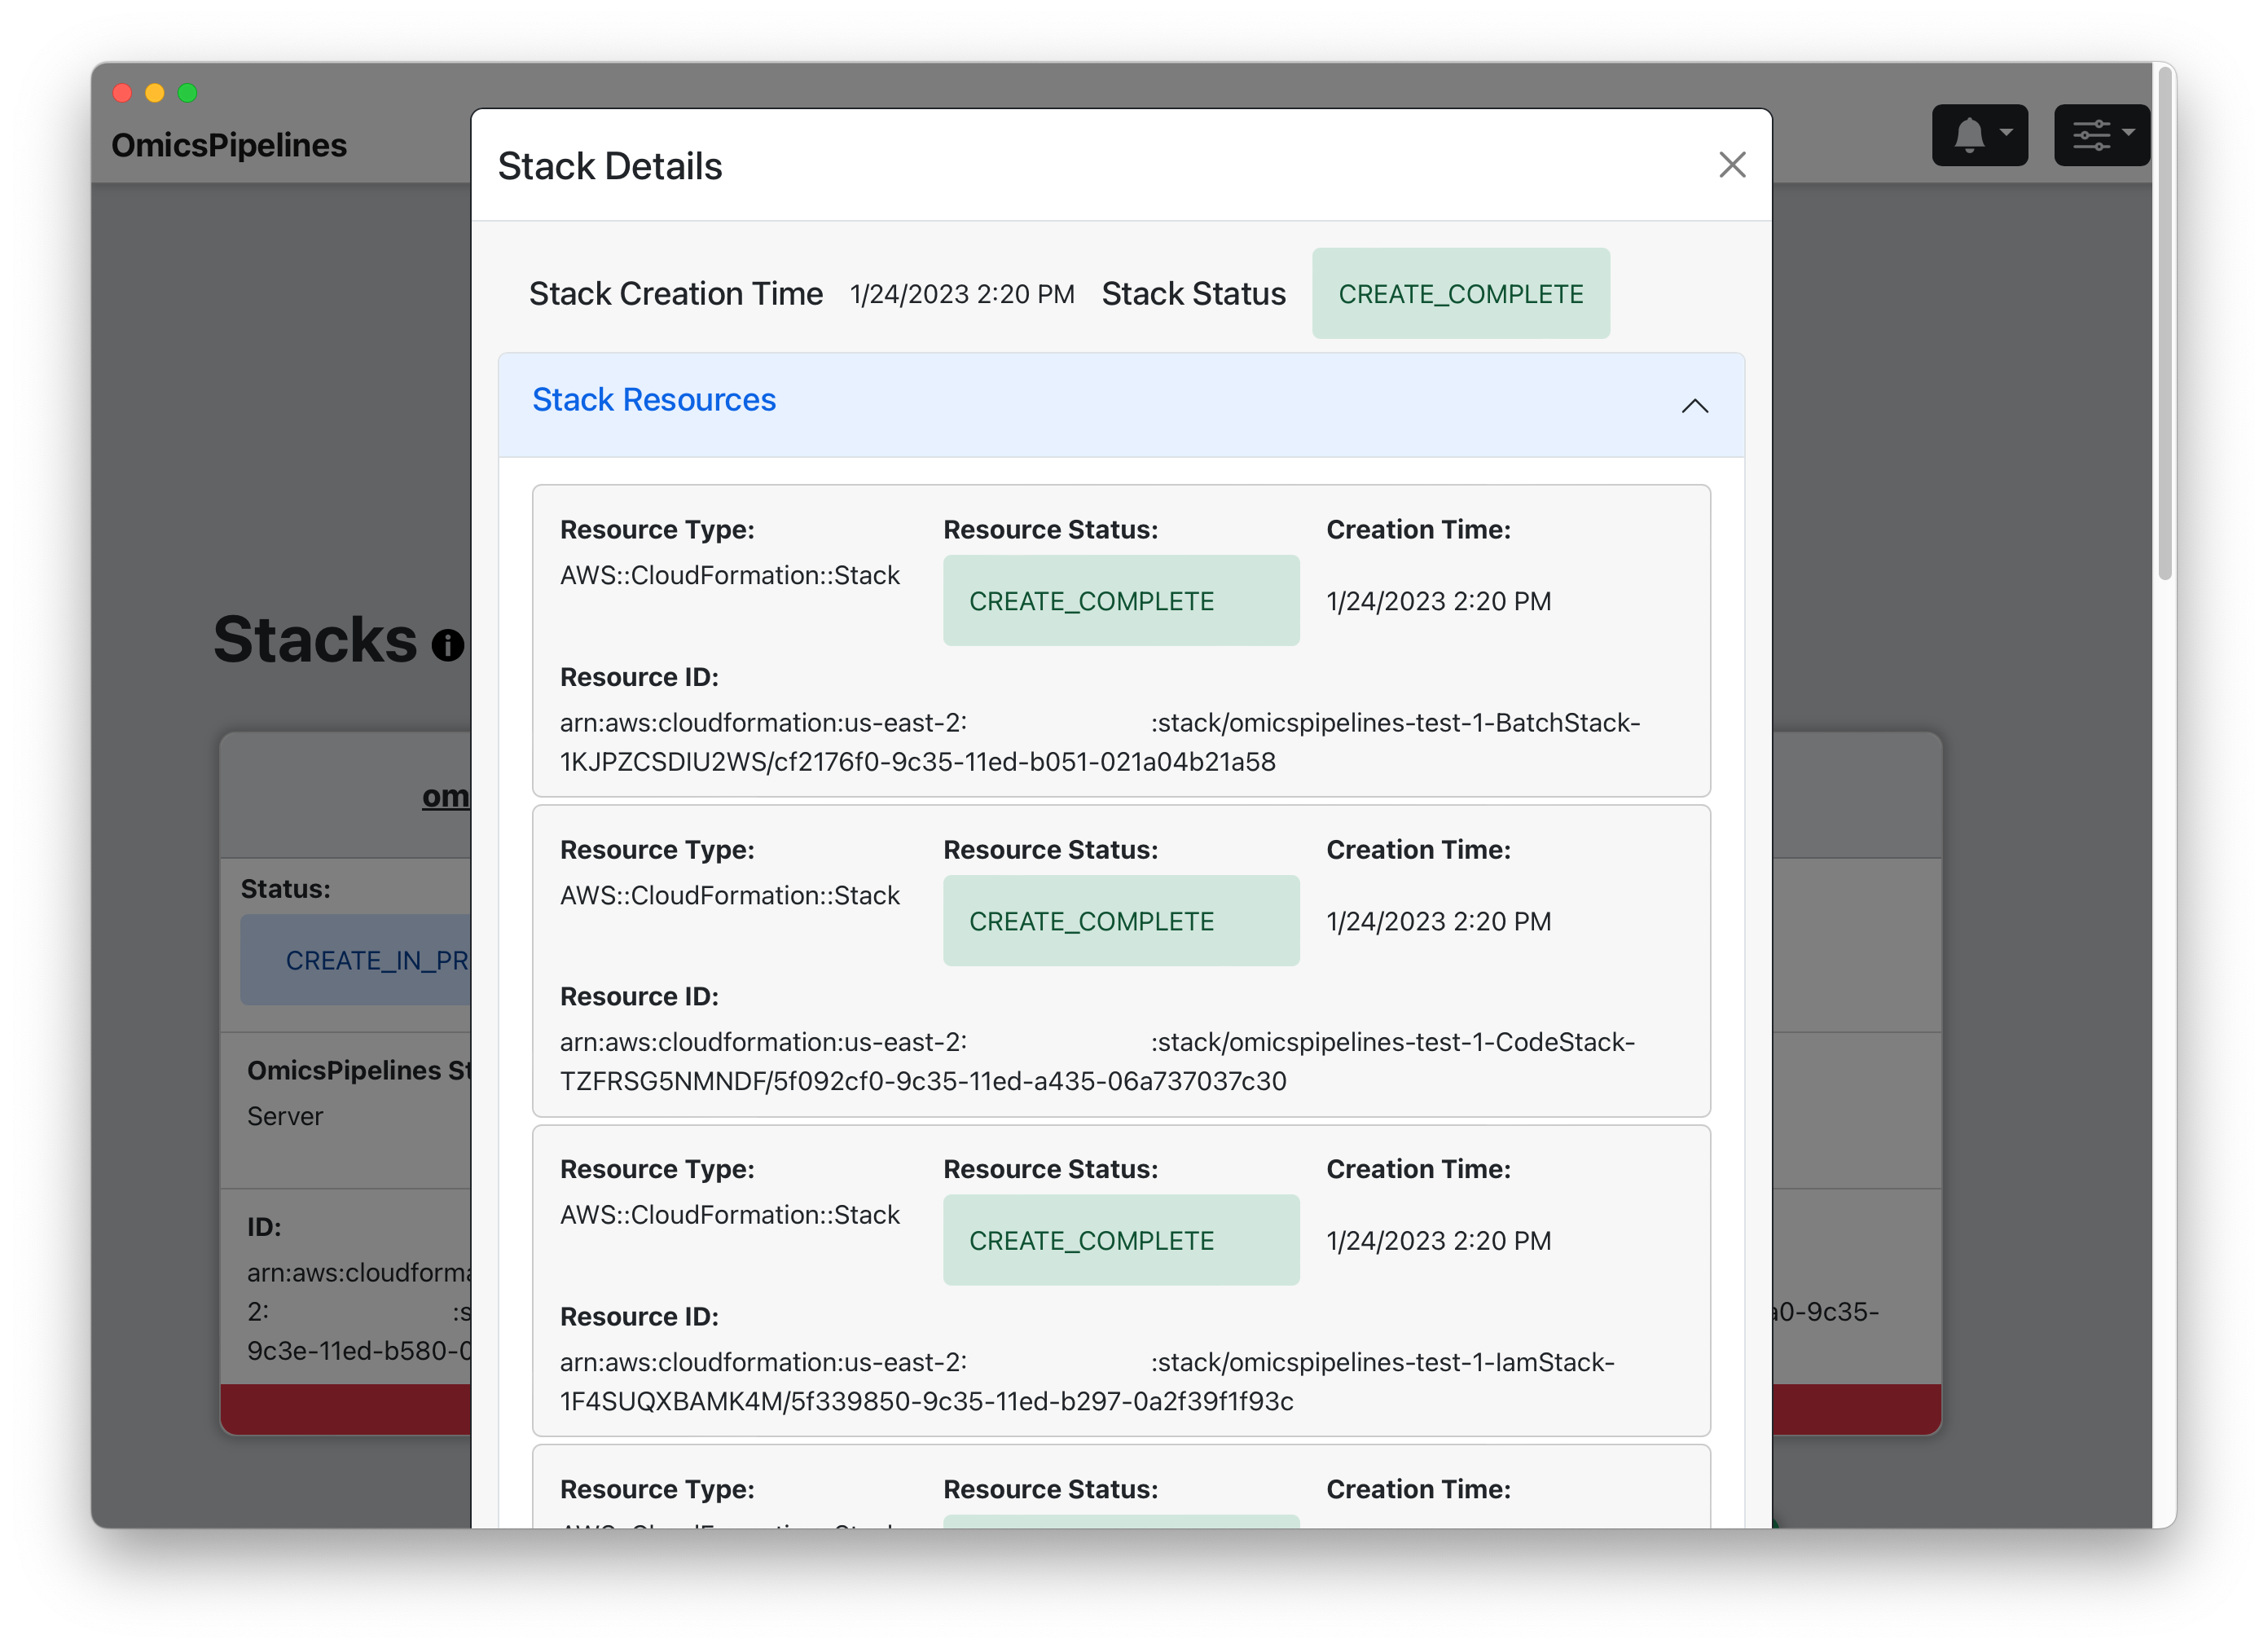2268x1649 pixels.
Task: Click the IamStack creation time value
Action: 1438,1240
